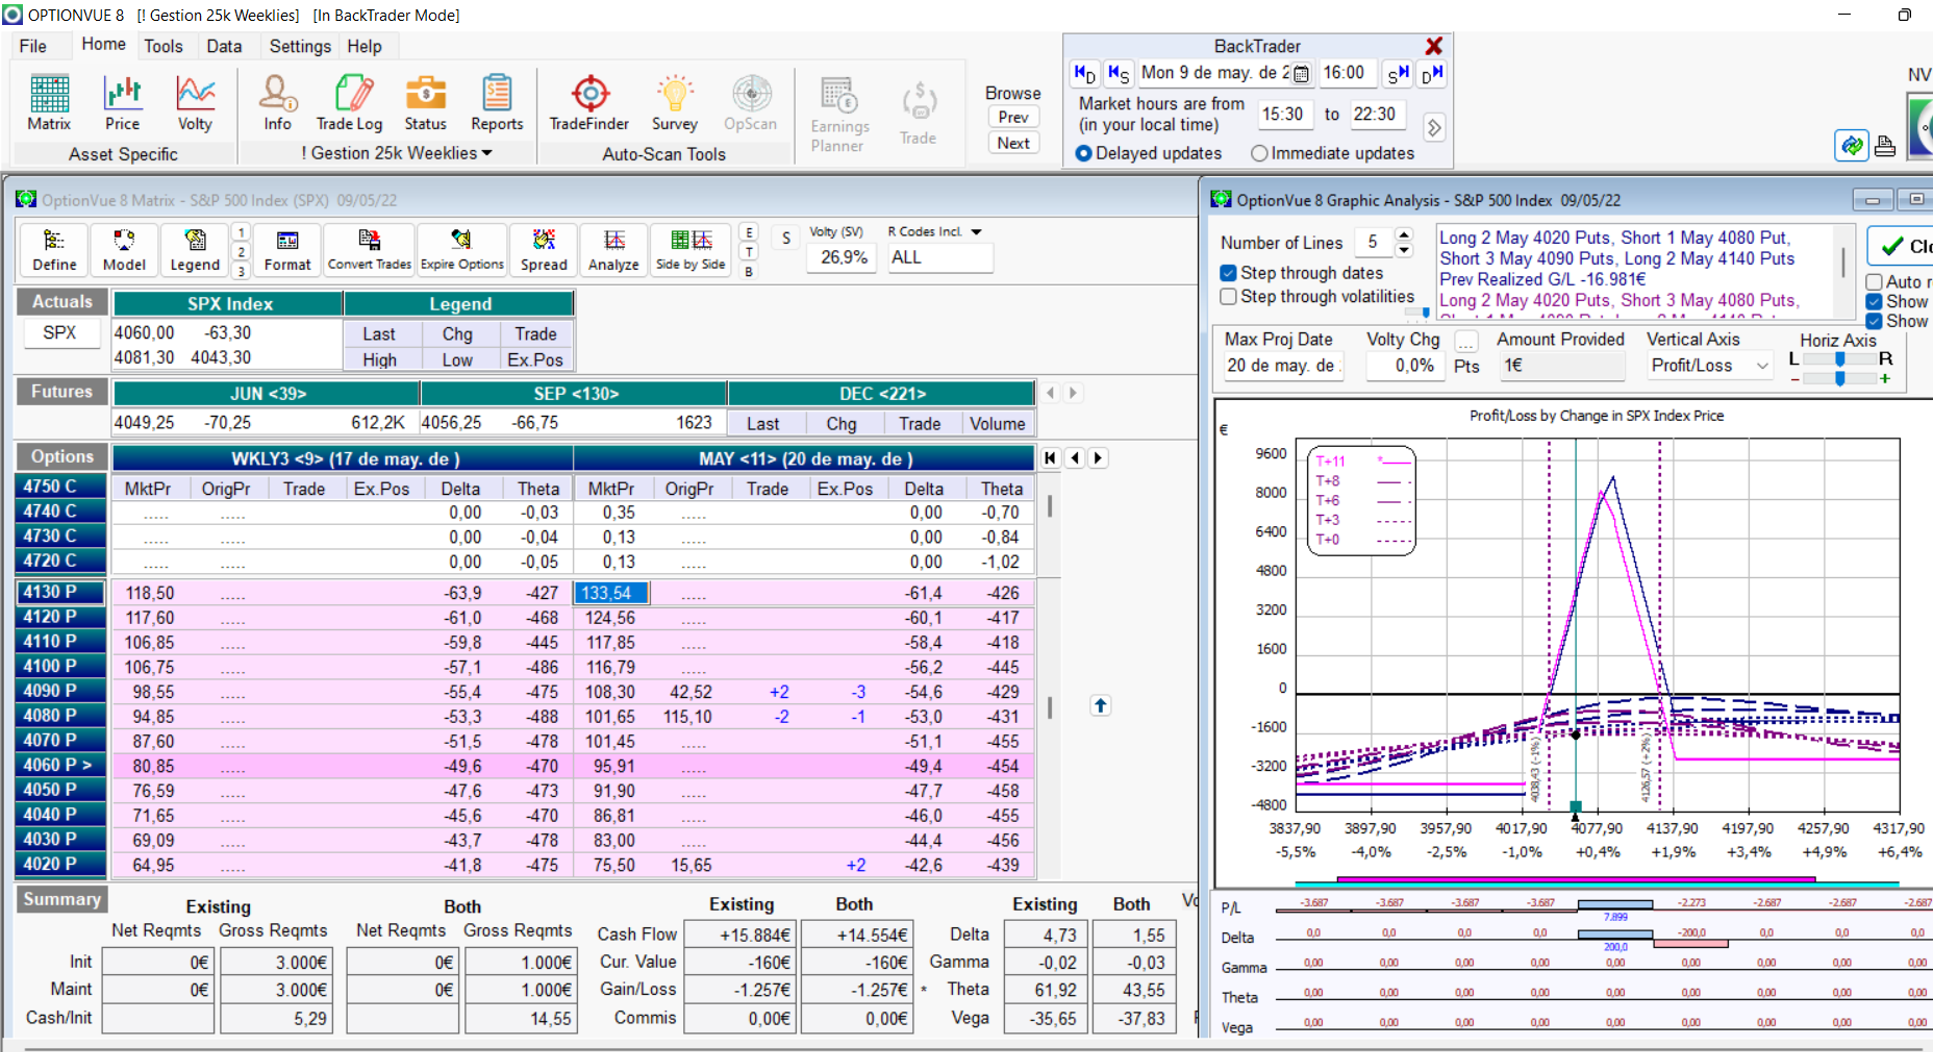Select Delayed updates radio button
Viewport: 1933px width, 1052px height.
(x=1083, y=153)
